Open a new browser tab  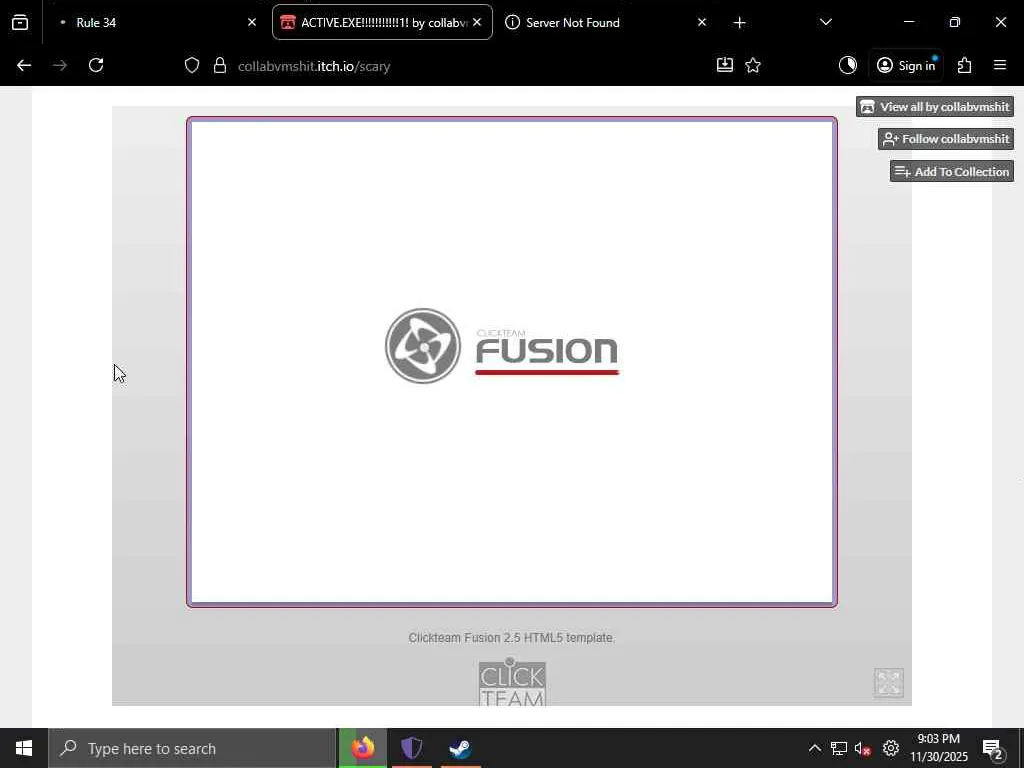click(x=739, y=22)
